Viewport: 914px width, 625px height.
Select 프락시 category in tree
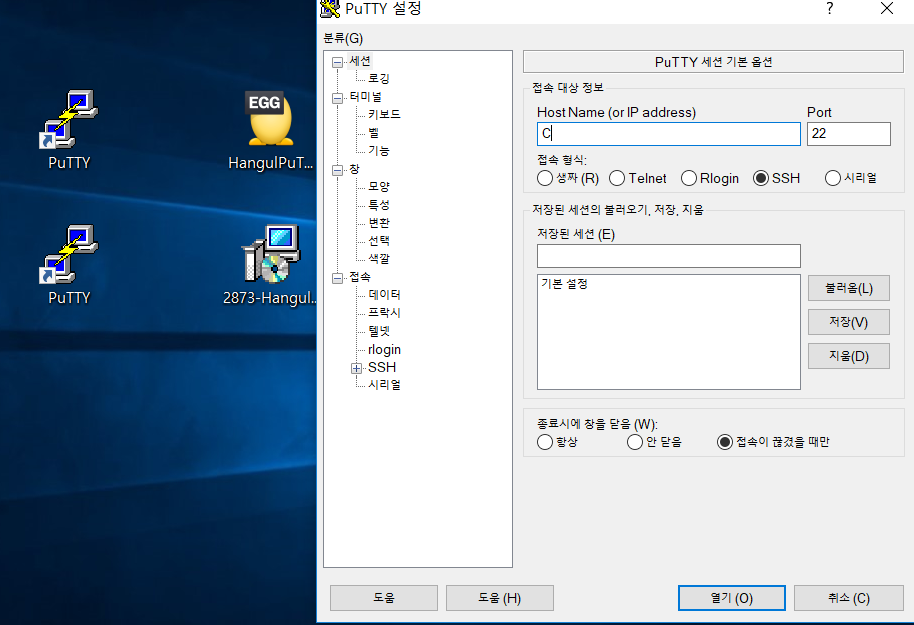point(384,312)
